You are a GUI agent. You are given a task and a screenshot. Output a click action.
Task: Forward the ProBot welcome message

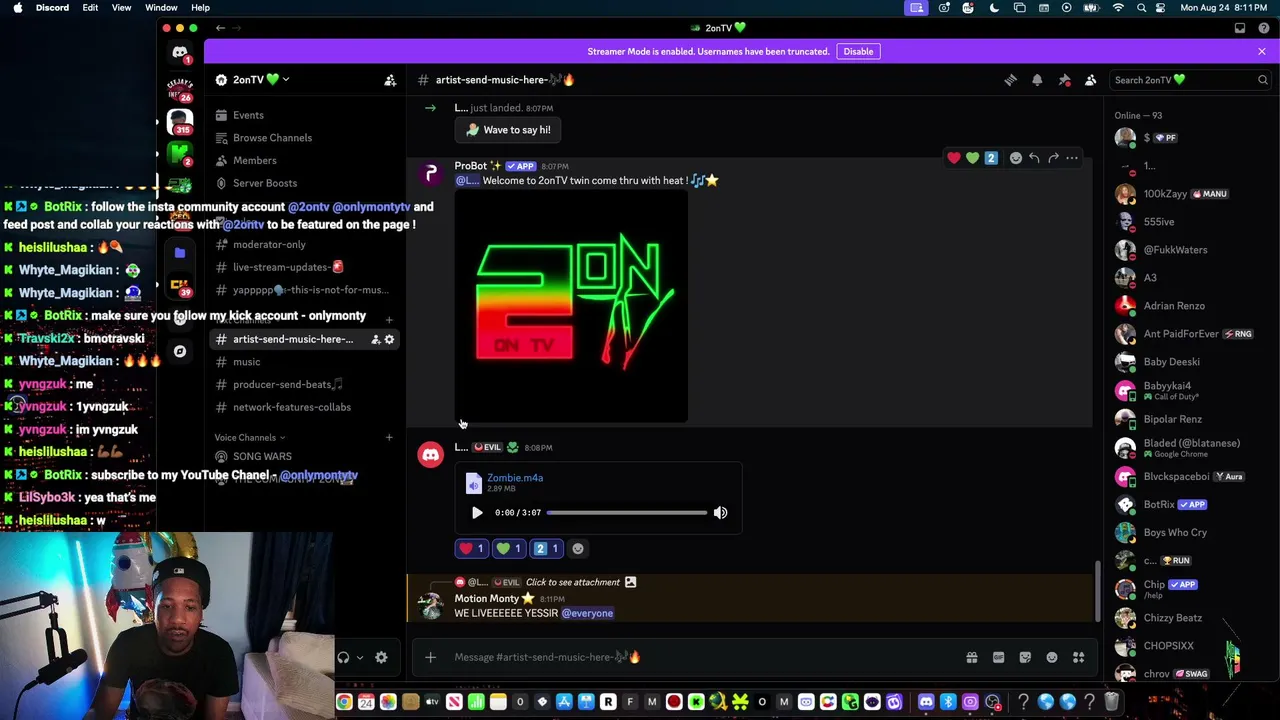[1053, 158]
